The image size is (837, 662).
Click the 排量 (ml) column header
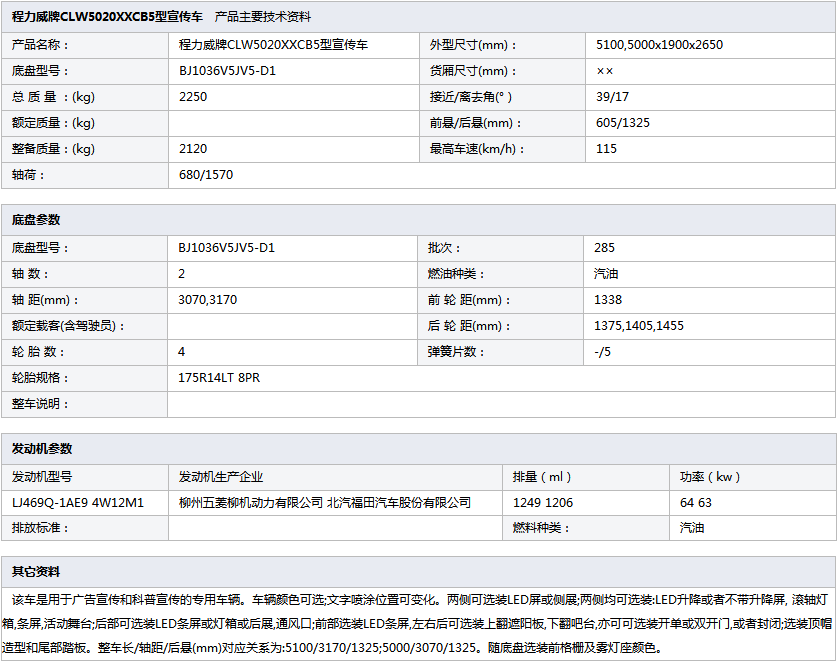pyautogui.click(x=542, y=477)
